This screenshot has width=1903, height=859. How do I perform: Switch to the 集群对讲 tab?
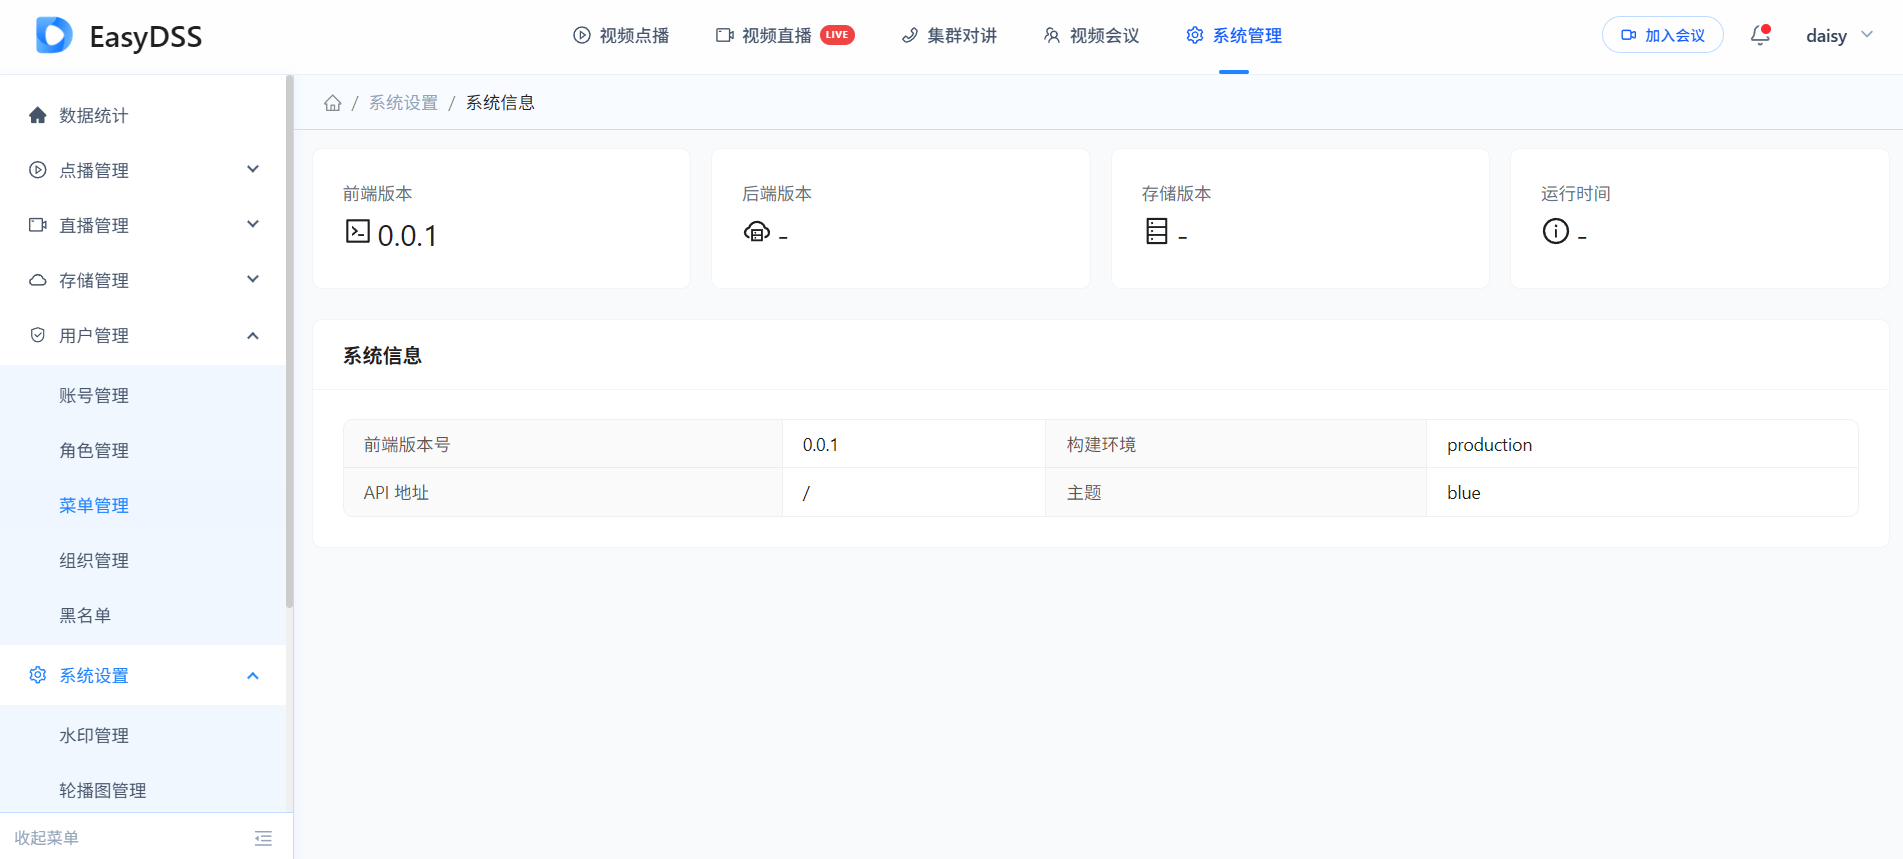point(949,35)
